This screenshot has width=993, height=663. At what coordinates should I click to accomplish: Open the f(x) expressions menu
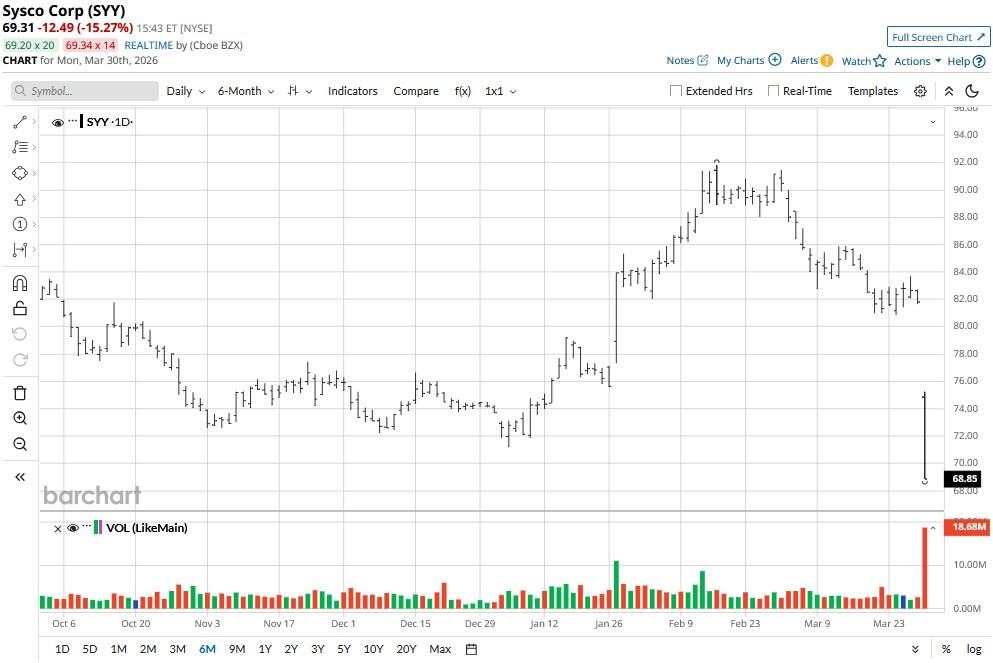click(463, 91)
